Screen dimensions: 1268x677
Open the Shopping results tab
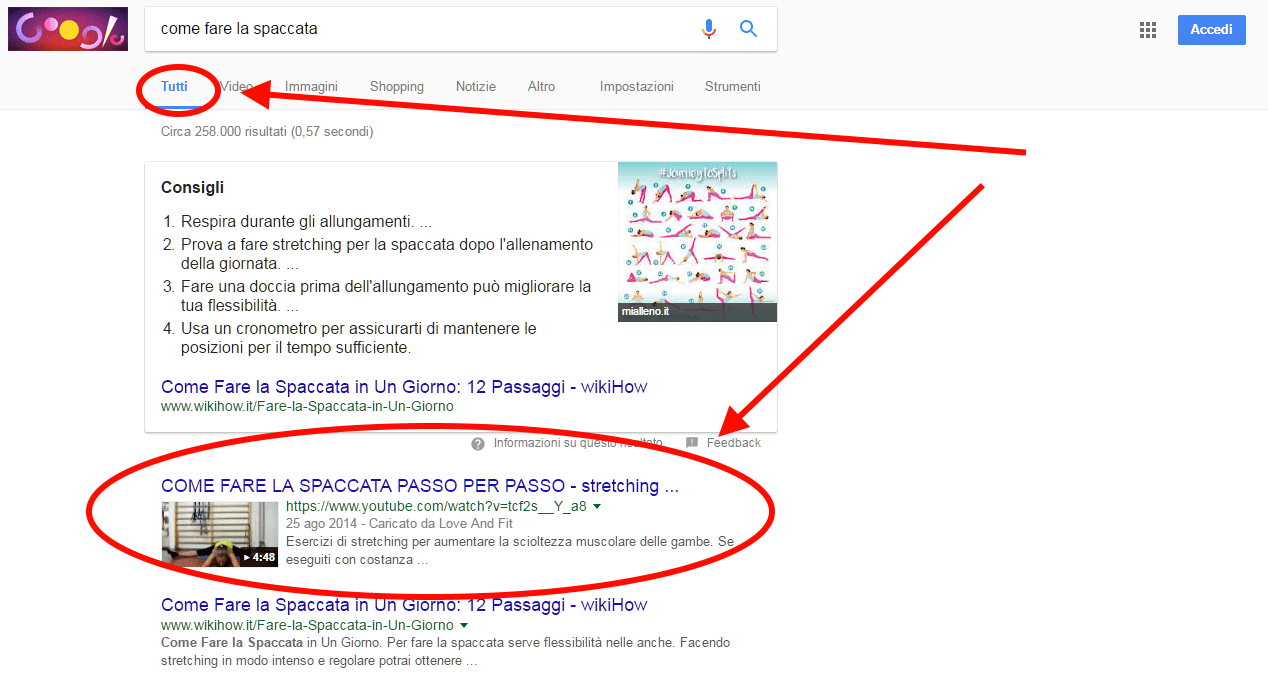[396, 87]
